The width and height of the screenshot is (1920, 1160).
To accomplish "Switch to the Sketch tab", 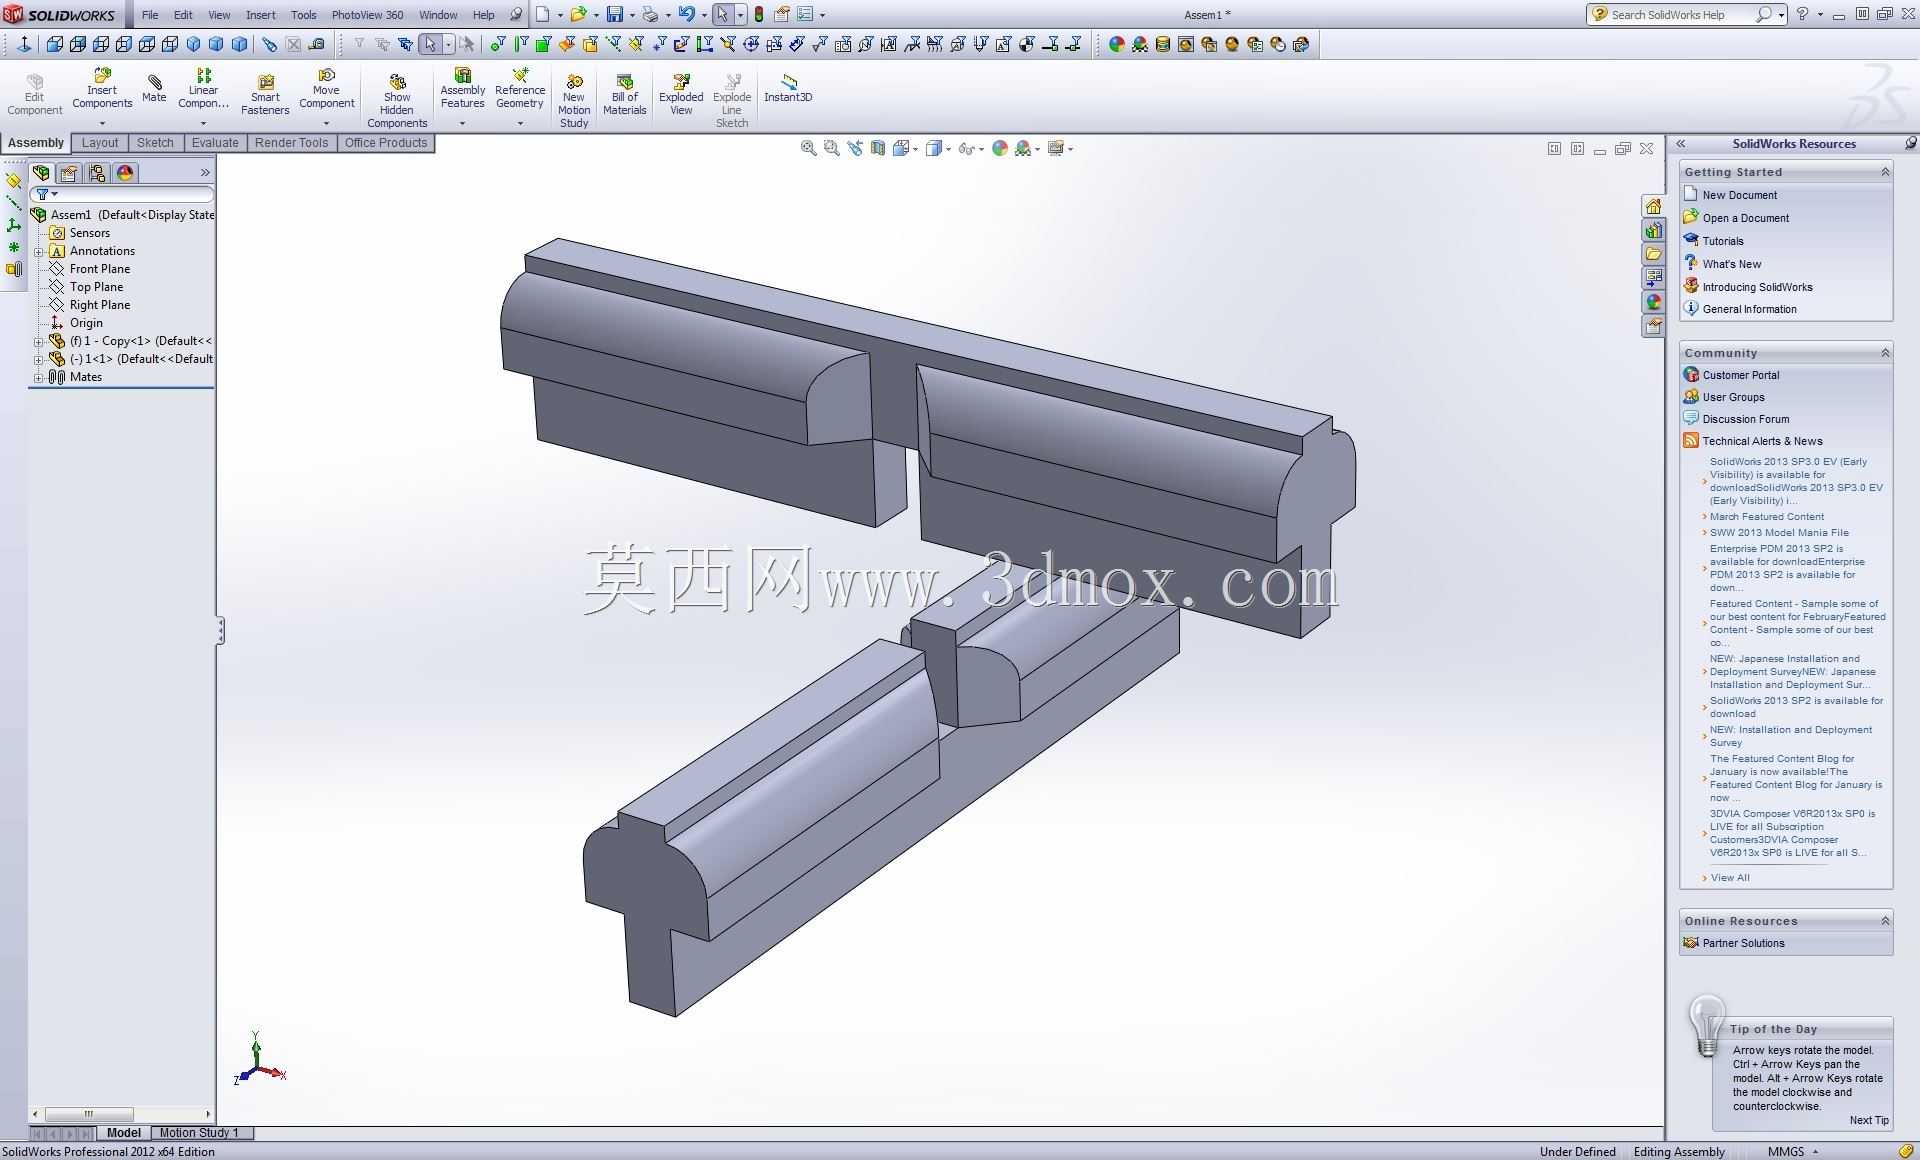I will (155, 143).
